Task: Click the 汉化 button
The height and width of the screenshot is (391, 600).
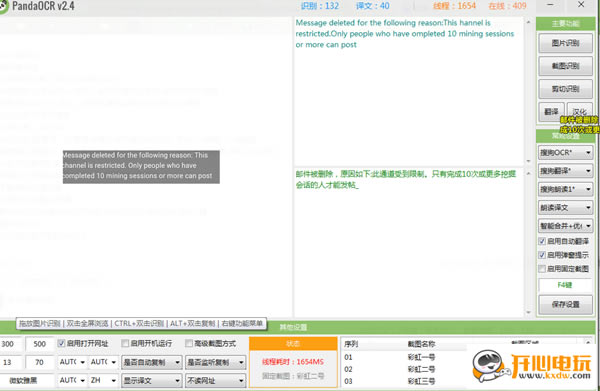Action: click(580, 112)
